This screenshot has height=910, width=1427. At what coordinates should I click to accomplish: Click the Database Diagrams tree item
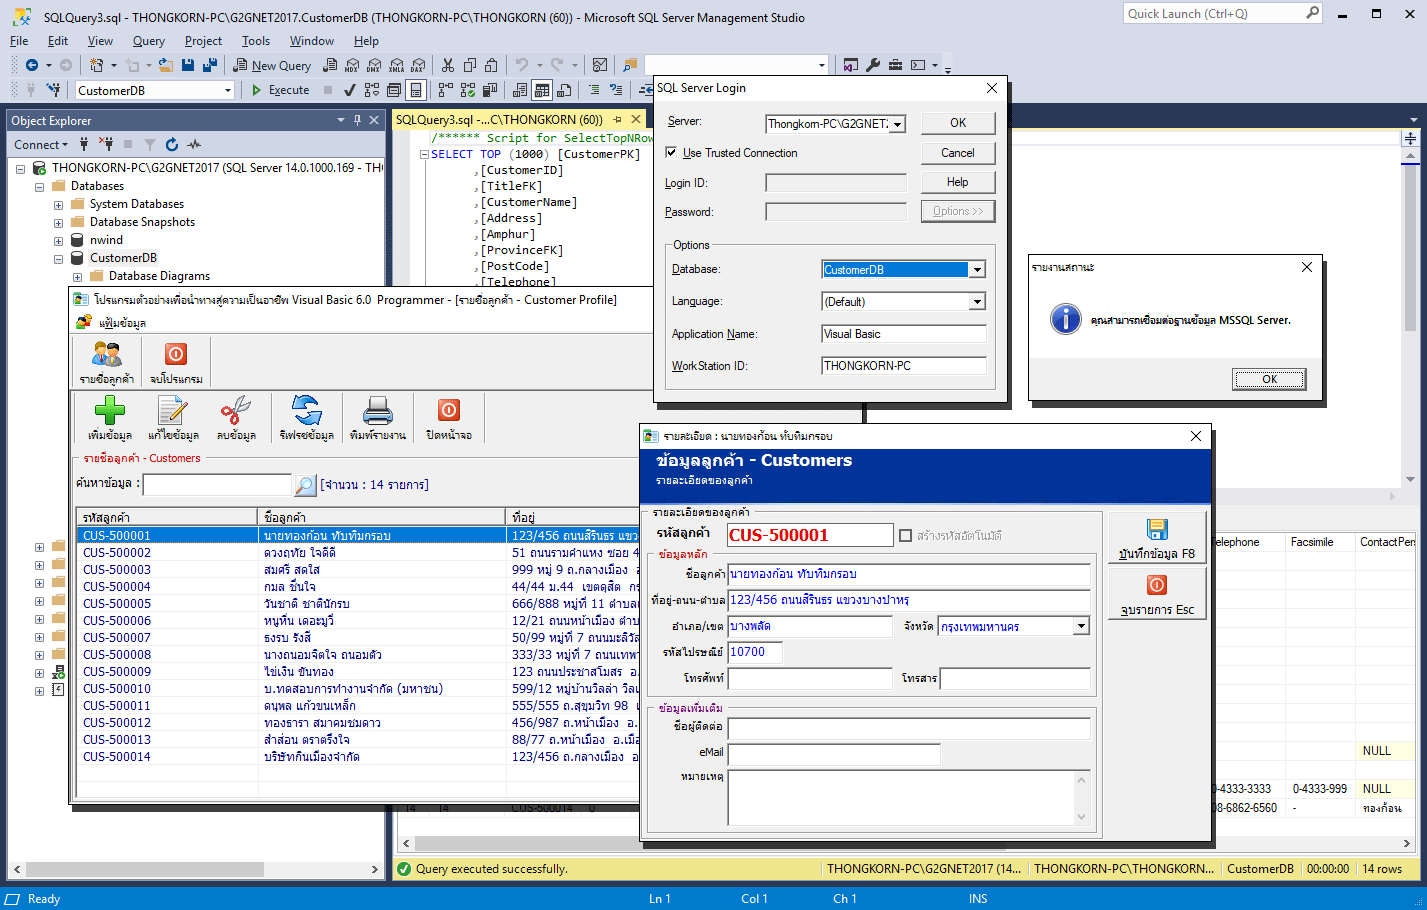coord(159,276)
